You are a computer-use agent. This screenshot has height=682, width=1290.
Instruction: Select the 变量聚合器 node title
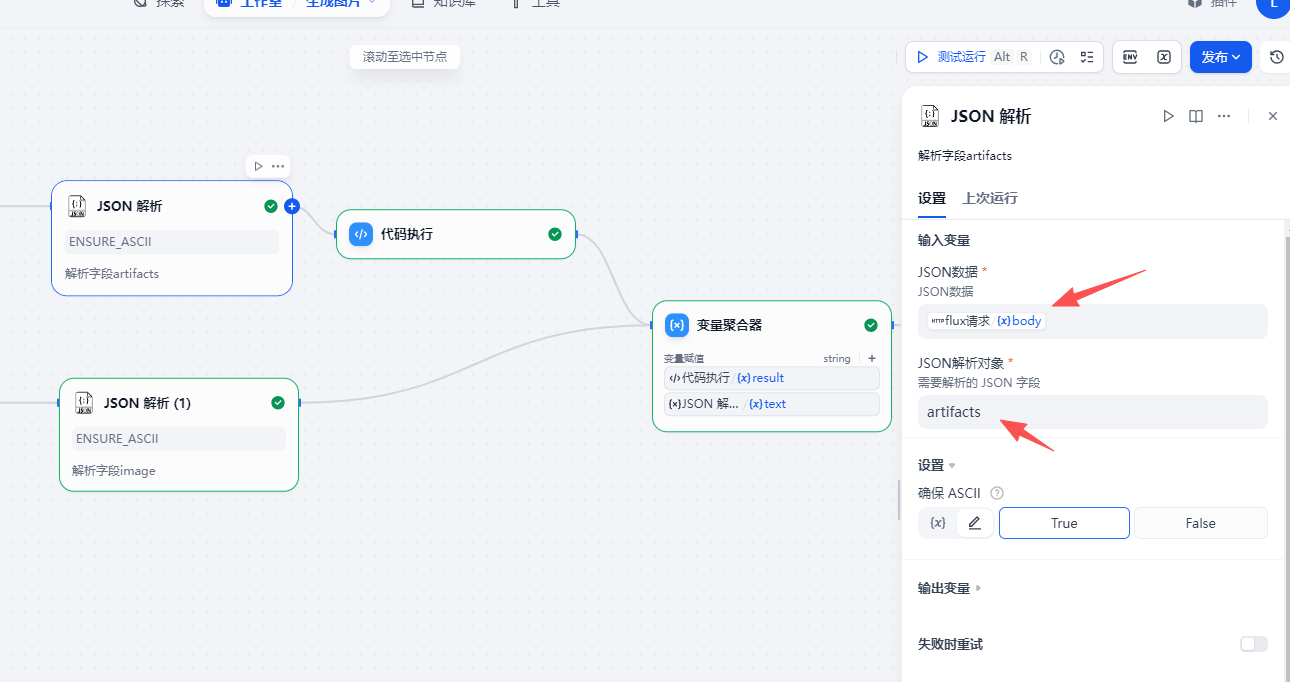pyautogui.click(x=730, y=325)
